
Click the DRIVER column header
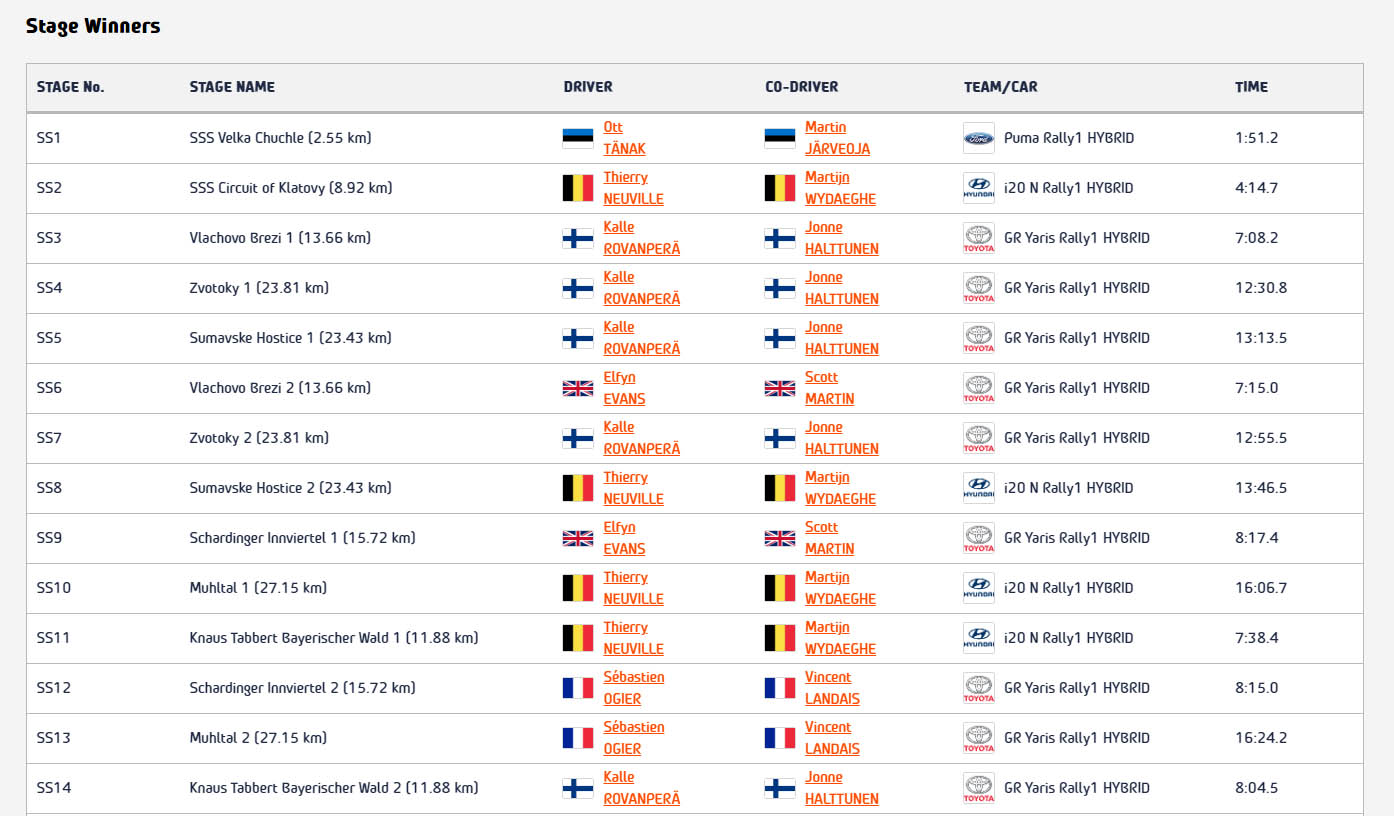coord(588,87)
